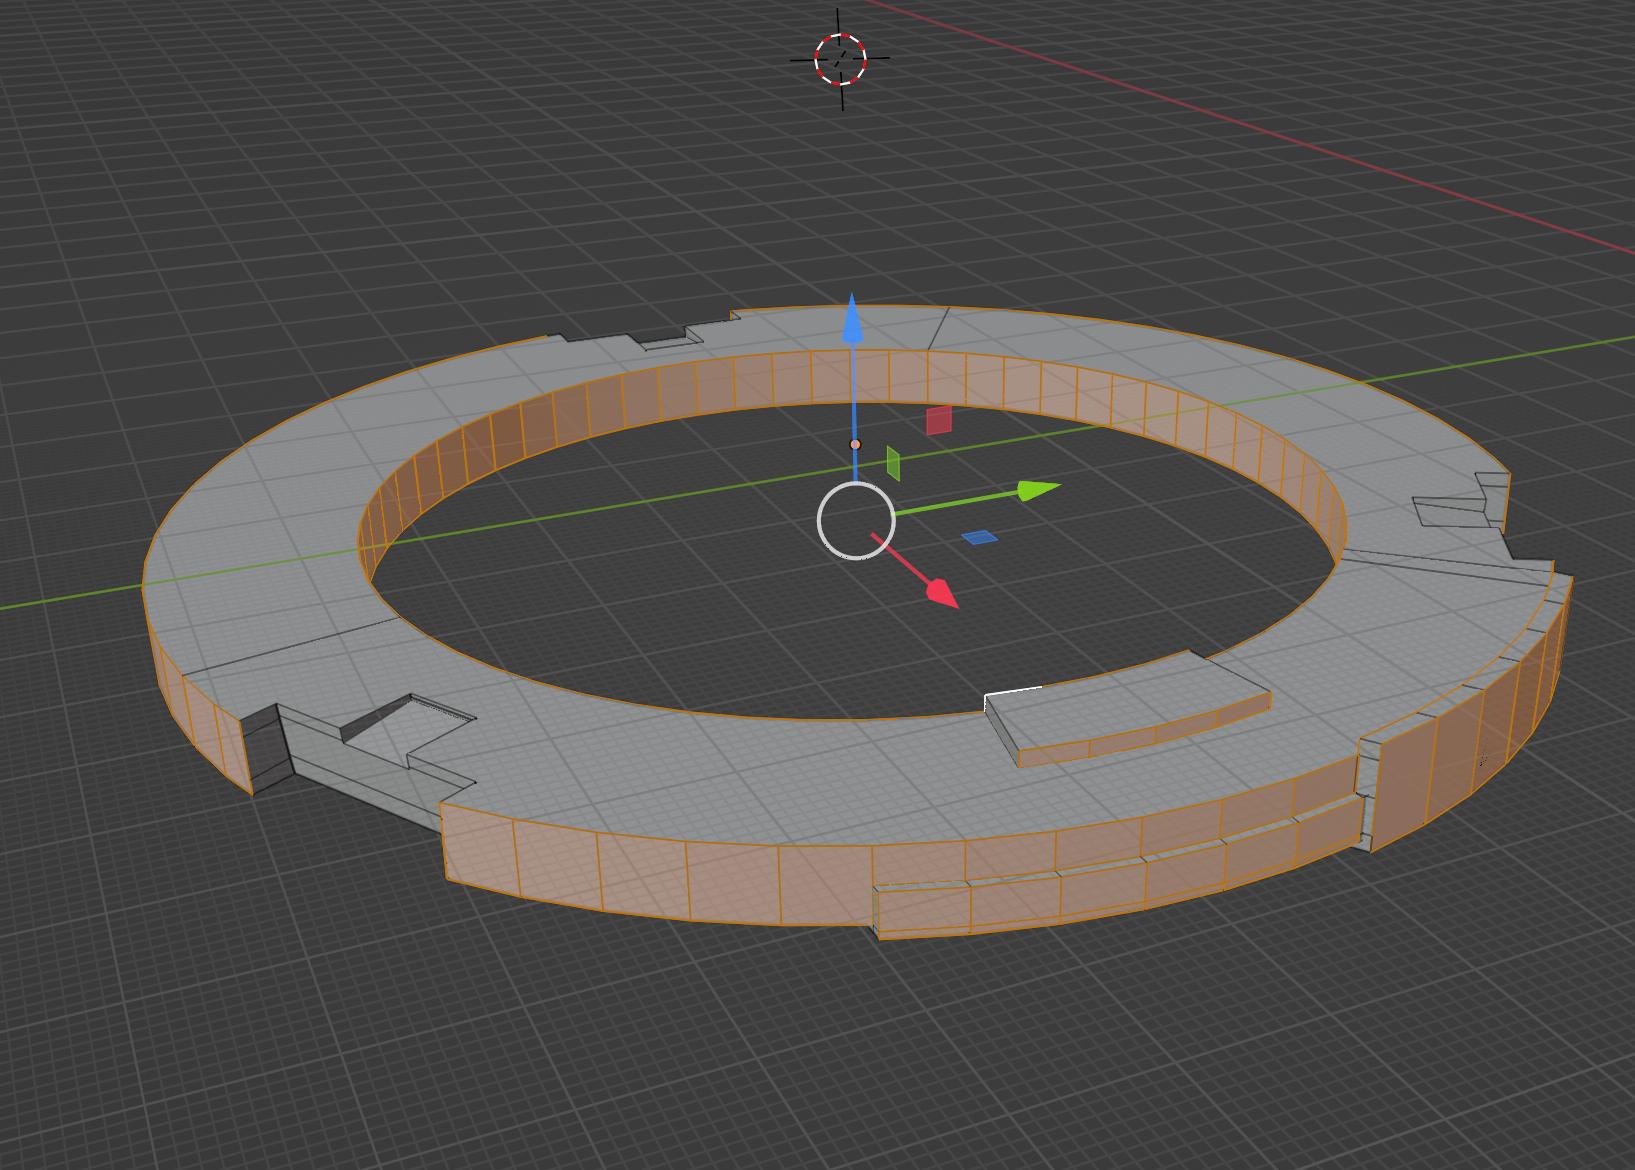Click the red YZ-plane square handle of the gizmo
Screen dimensions: 1635x1170
tap(939, 420)
